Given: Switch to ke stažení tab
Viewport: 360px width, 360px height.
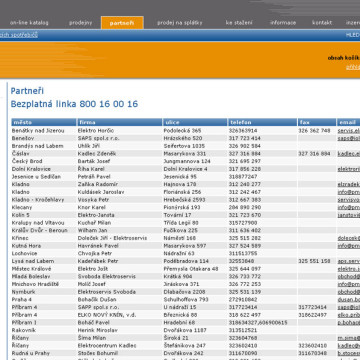Looking at the screenshot, I should [x=239, y=23].
